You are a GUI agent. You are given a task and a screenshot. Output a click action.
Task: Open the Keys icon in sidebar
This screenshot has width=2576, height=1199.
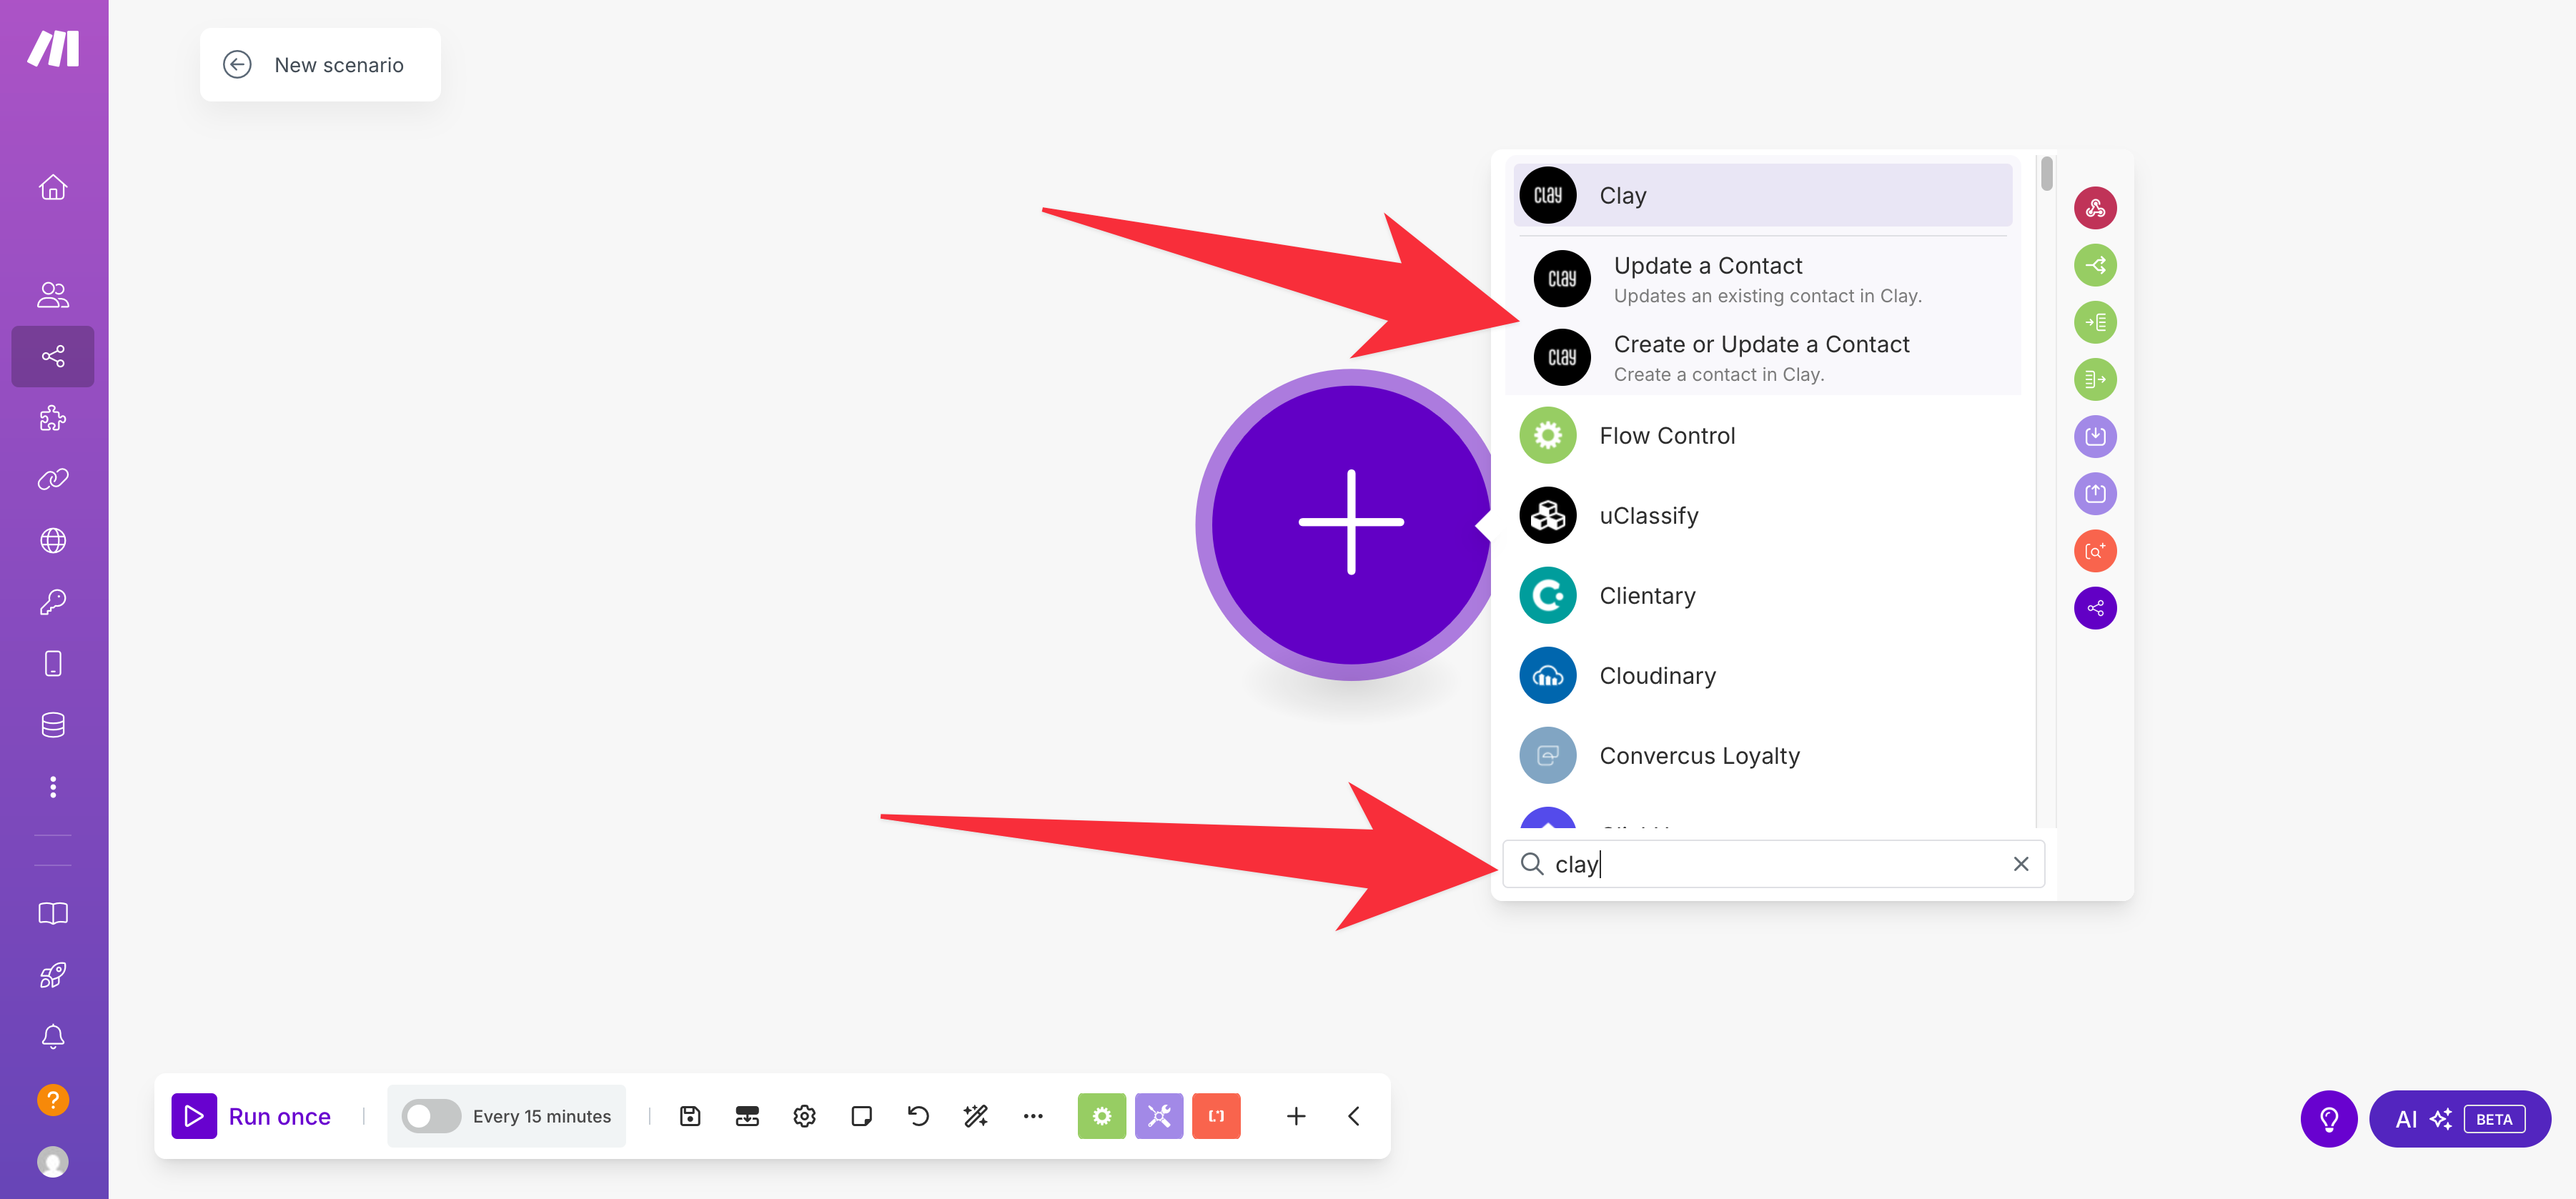tap(53, 602)
